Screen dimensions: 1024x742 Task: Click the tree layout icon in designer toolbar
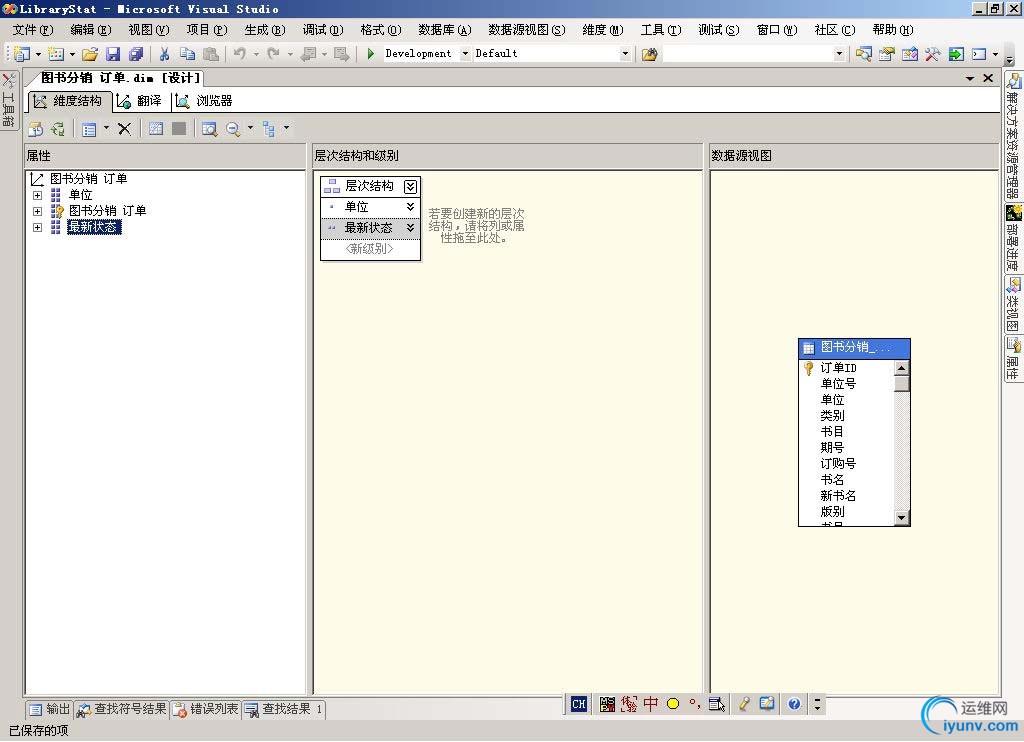[x=268, y=129]
